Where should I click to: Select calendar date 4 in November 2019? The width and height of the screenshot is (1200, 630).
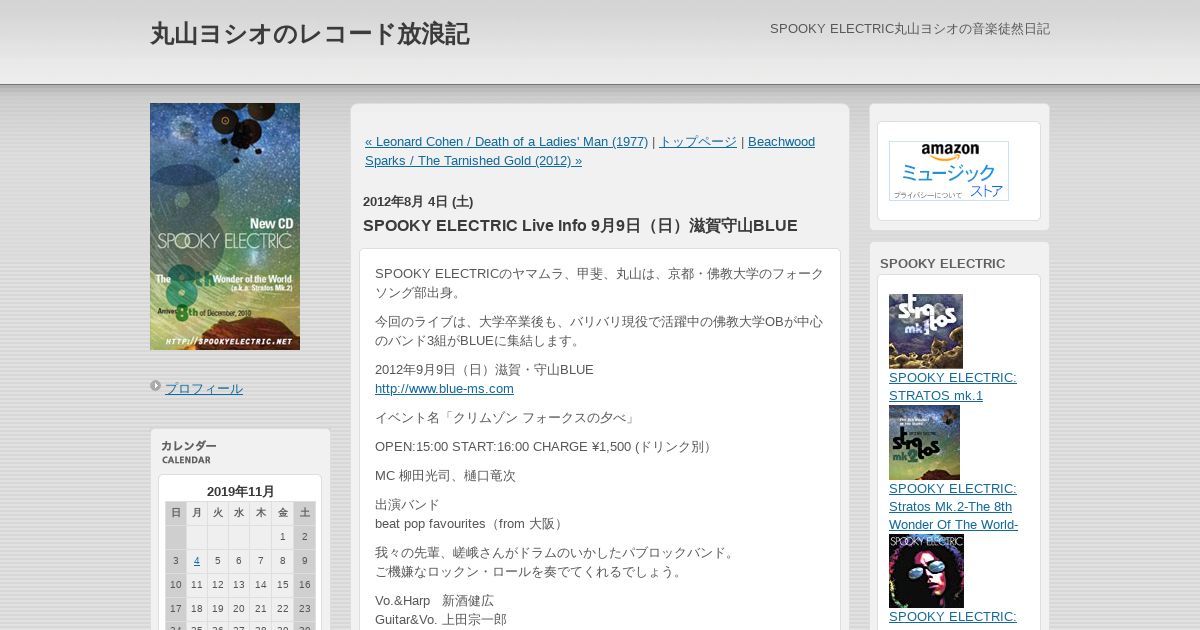coord(197,561)
